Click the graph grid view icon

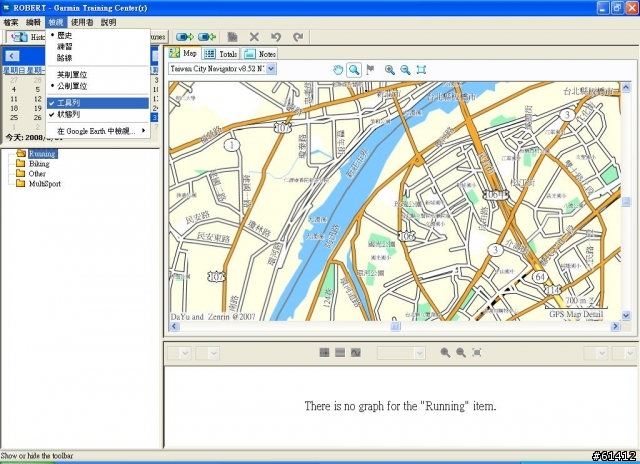coord(324,353)
